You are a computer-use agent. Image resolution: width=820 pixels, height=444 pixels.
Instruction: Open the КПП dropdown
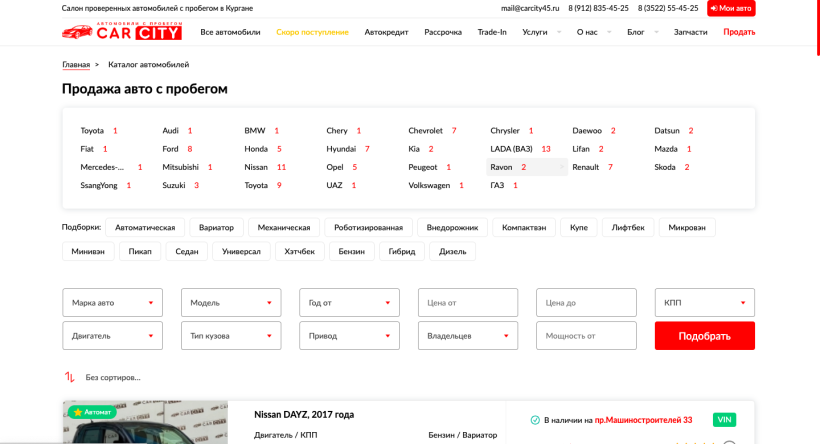[x=704, y=302]
